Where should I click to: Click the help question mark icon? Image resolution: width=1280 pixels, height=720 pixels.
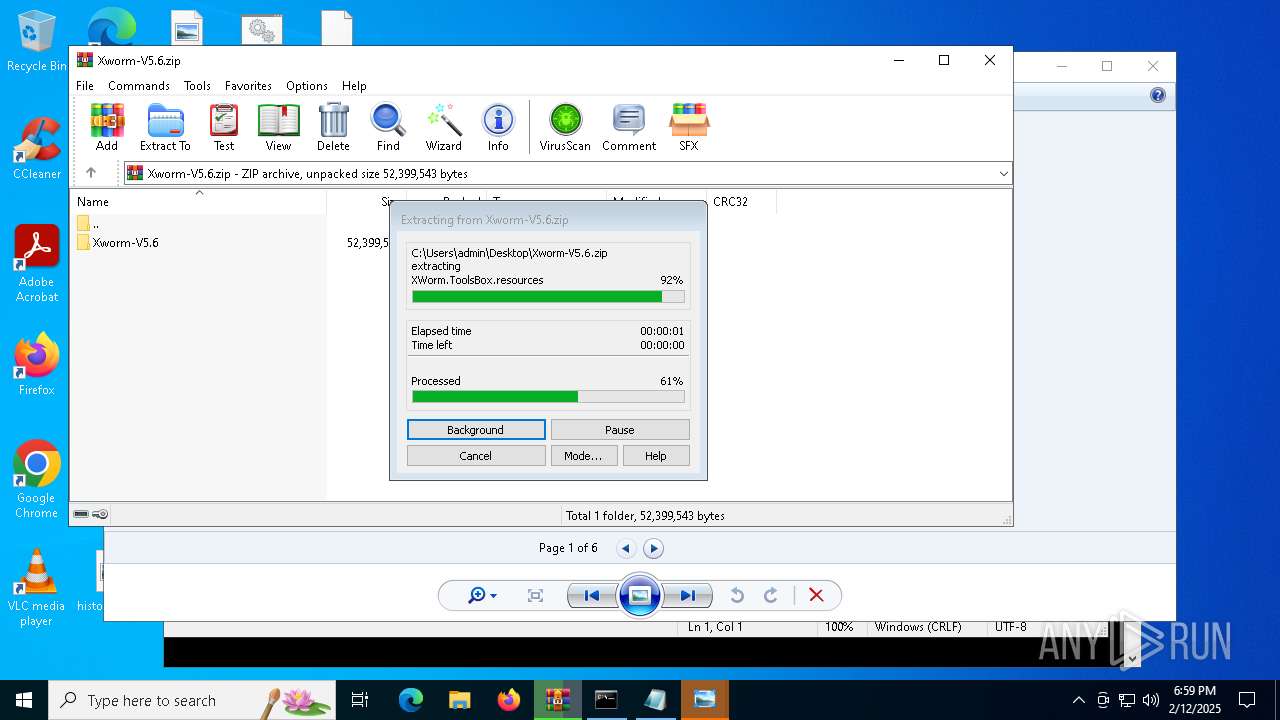1158,95
